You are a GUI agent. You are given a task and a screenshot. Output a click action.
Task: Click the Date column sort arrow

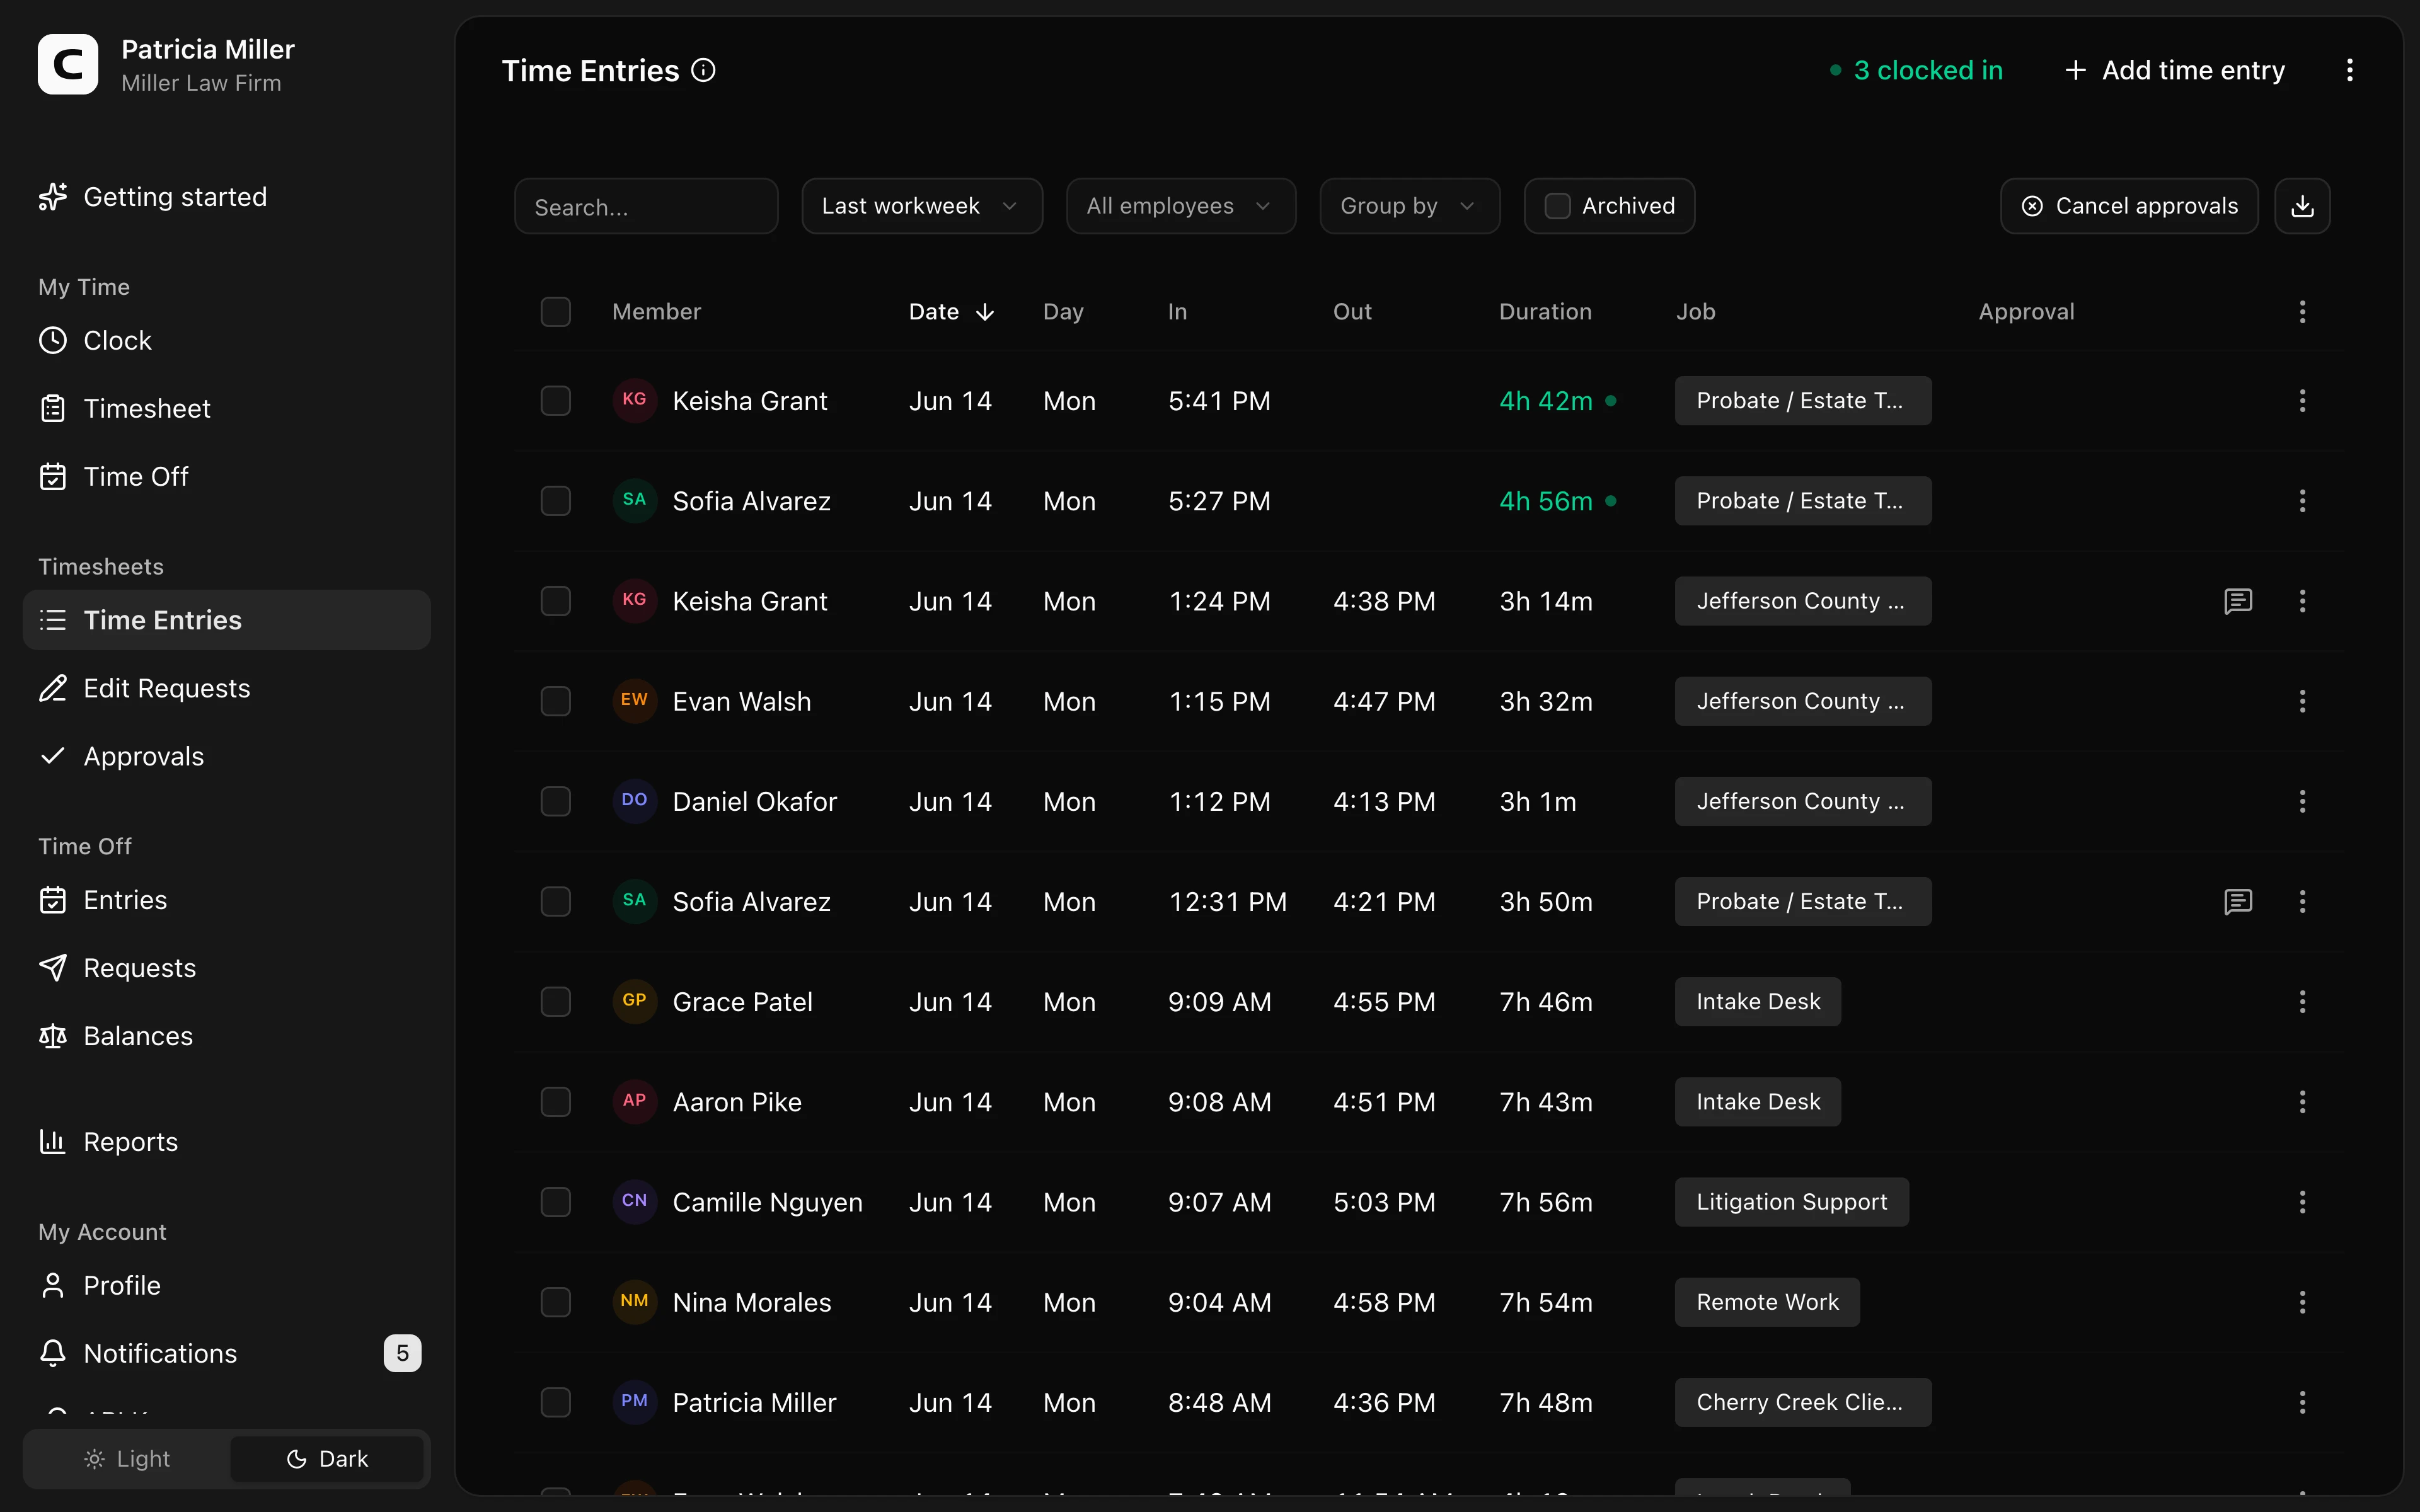(985, 312)
